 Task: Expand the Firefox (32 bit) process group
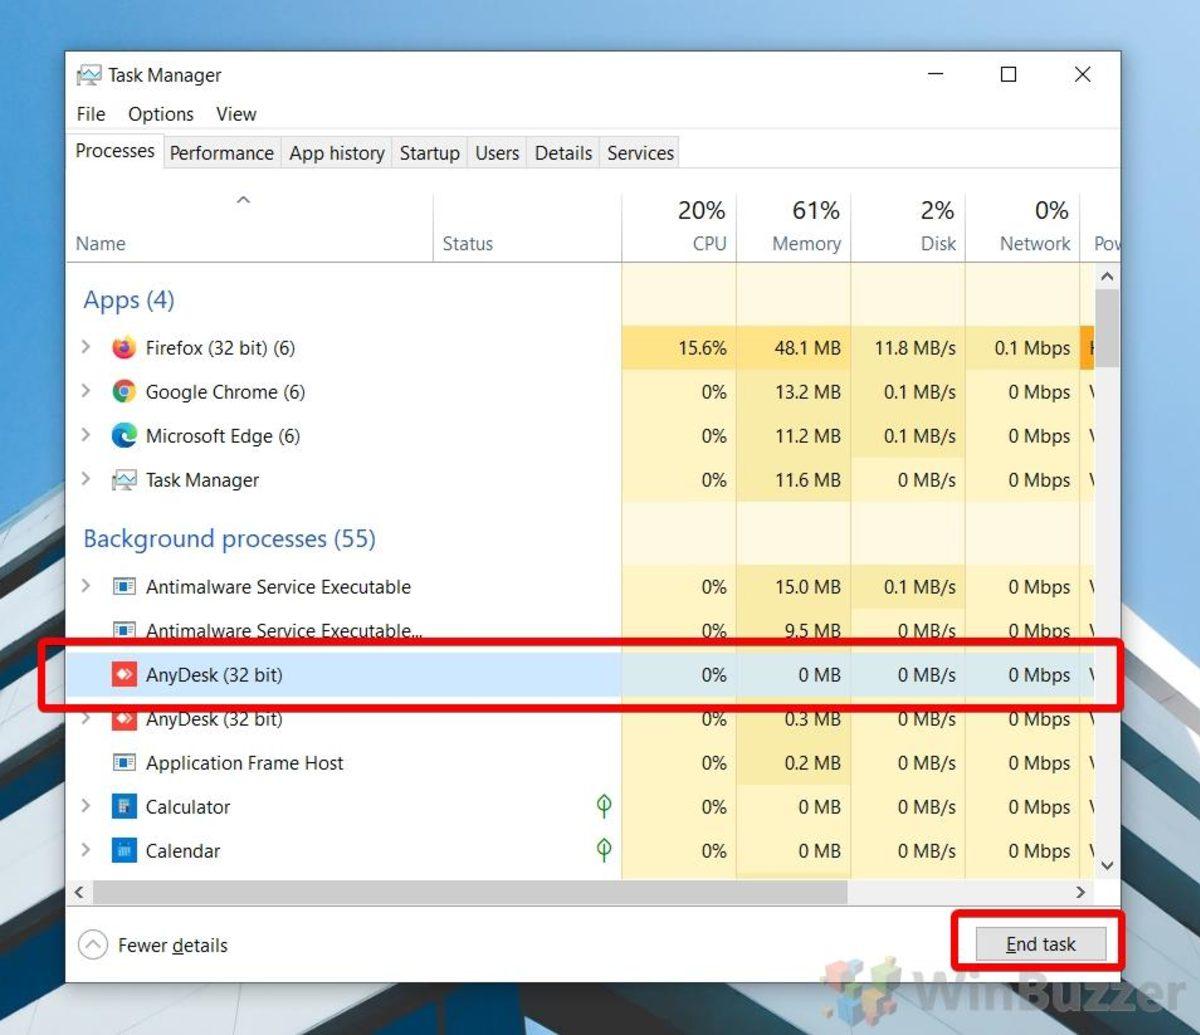[86, 348]
